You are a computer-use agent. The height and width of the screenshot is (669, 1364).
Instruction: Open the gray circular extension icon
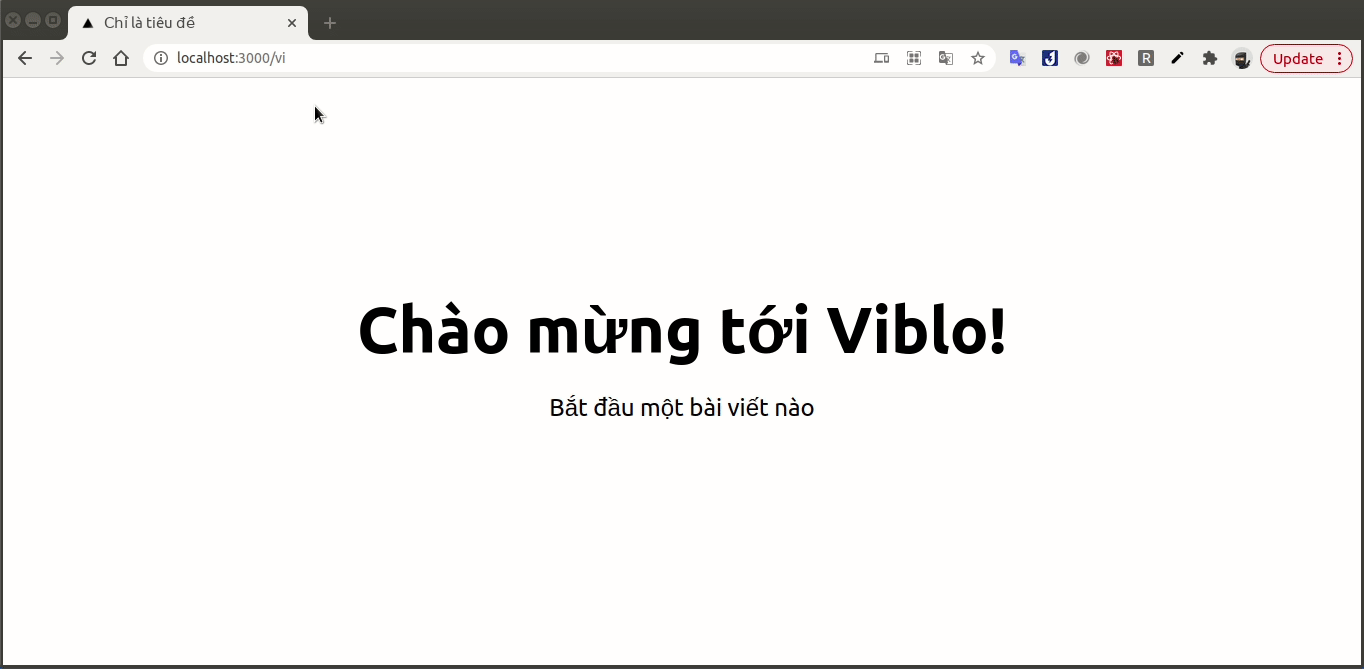1081,58
